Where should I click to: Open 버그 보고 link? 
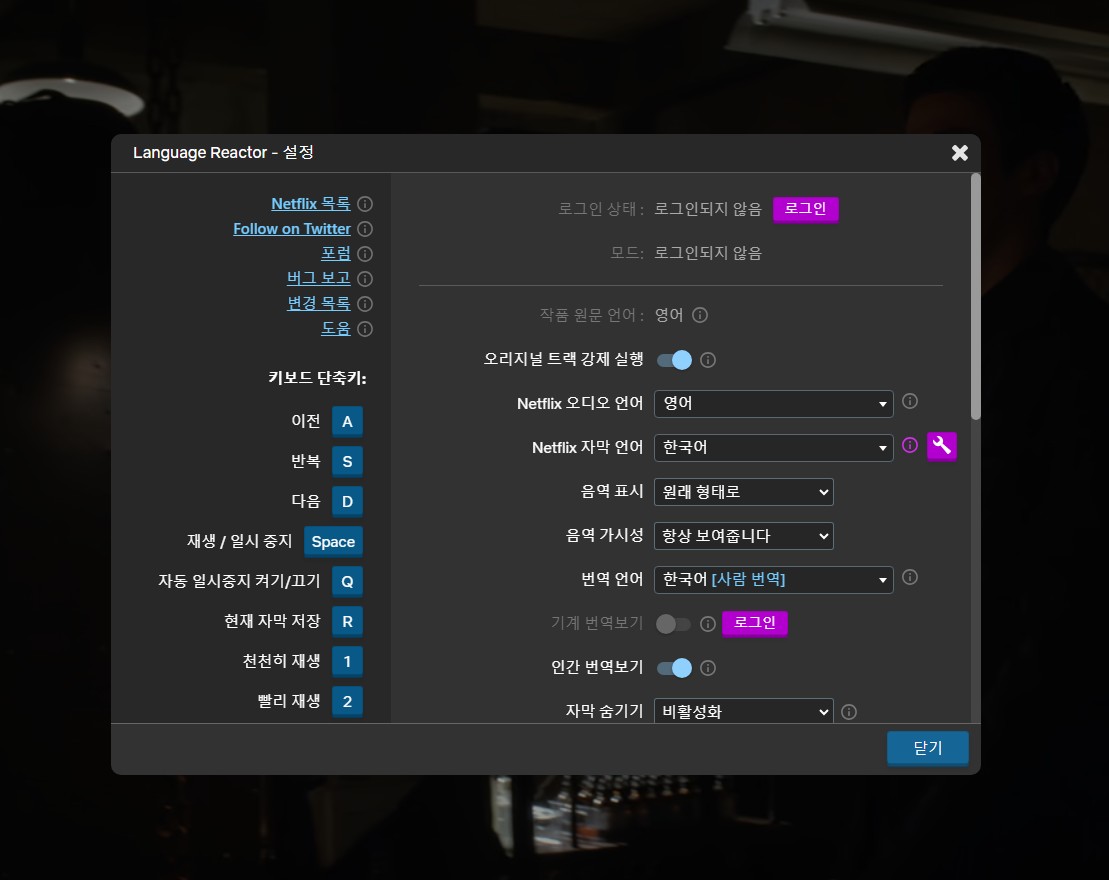coord(318,278)
